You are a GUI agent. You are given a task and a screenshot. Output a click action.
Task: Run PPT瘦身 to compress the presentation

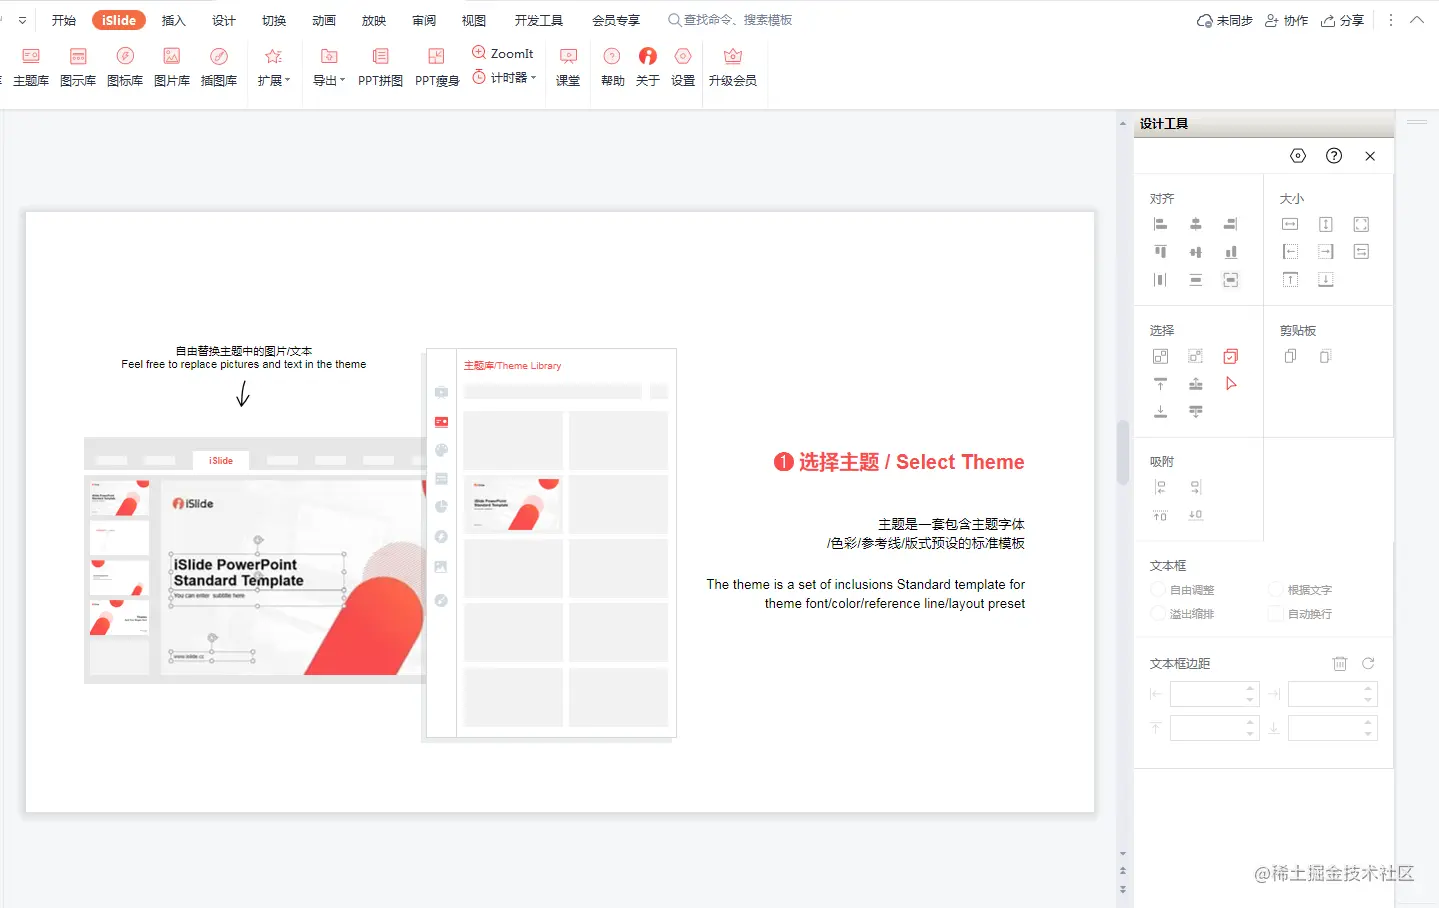(x=436, y=65)
